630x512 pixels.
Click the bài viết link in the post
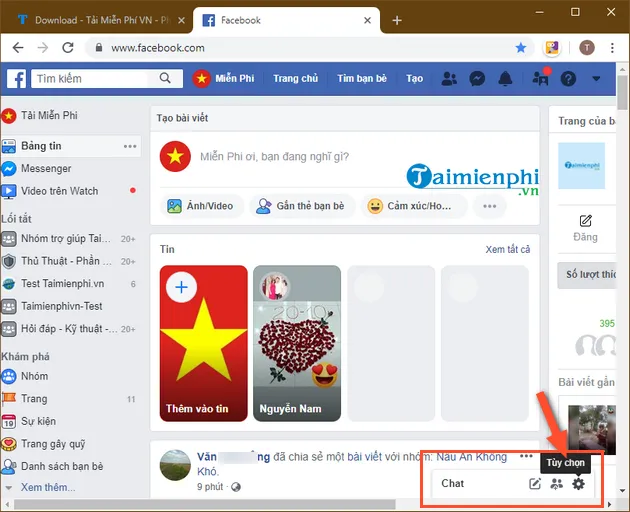click(x=364, y=457)
